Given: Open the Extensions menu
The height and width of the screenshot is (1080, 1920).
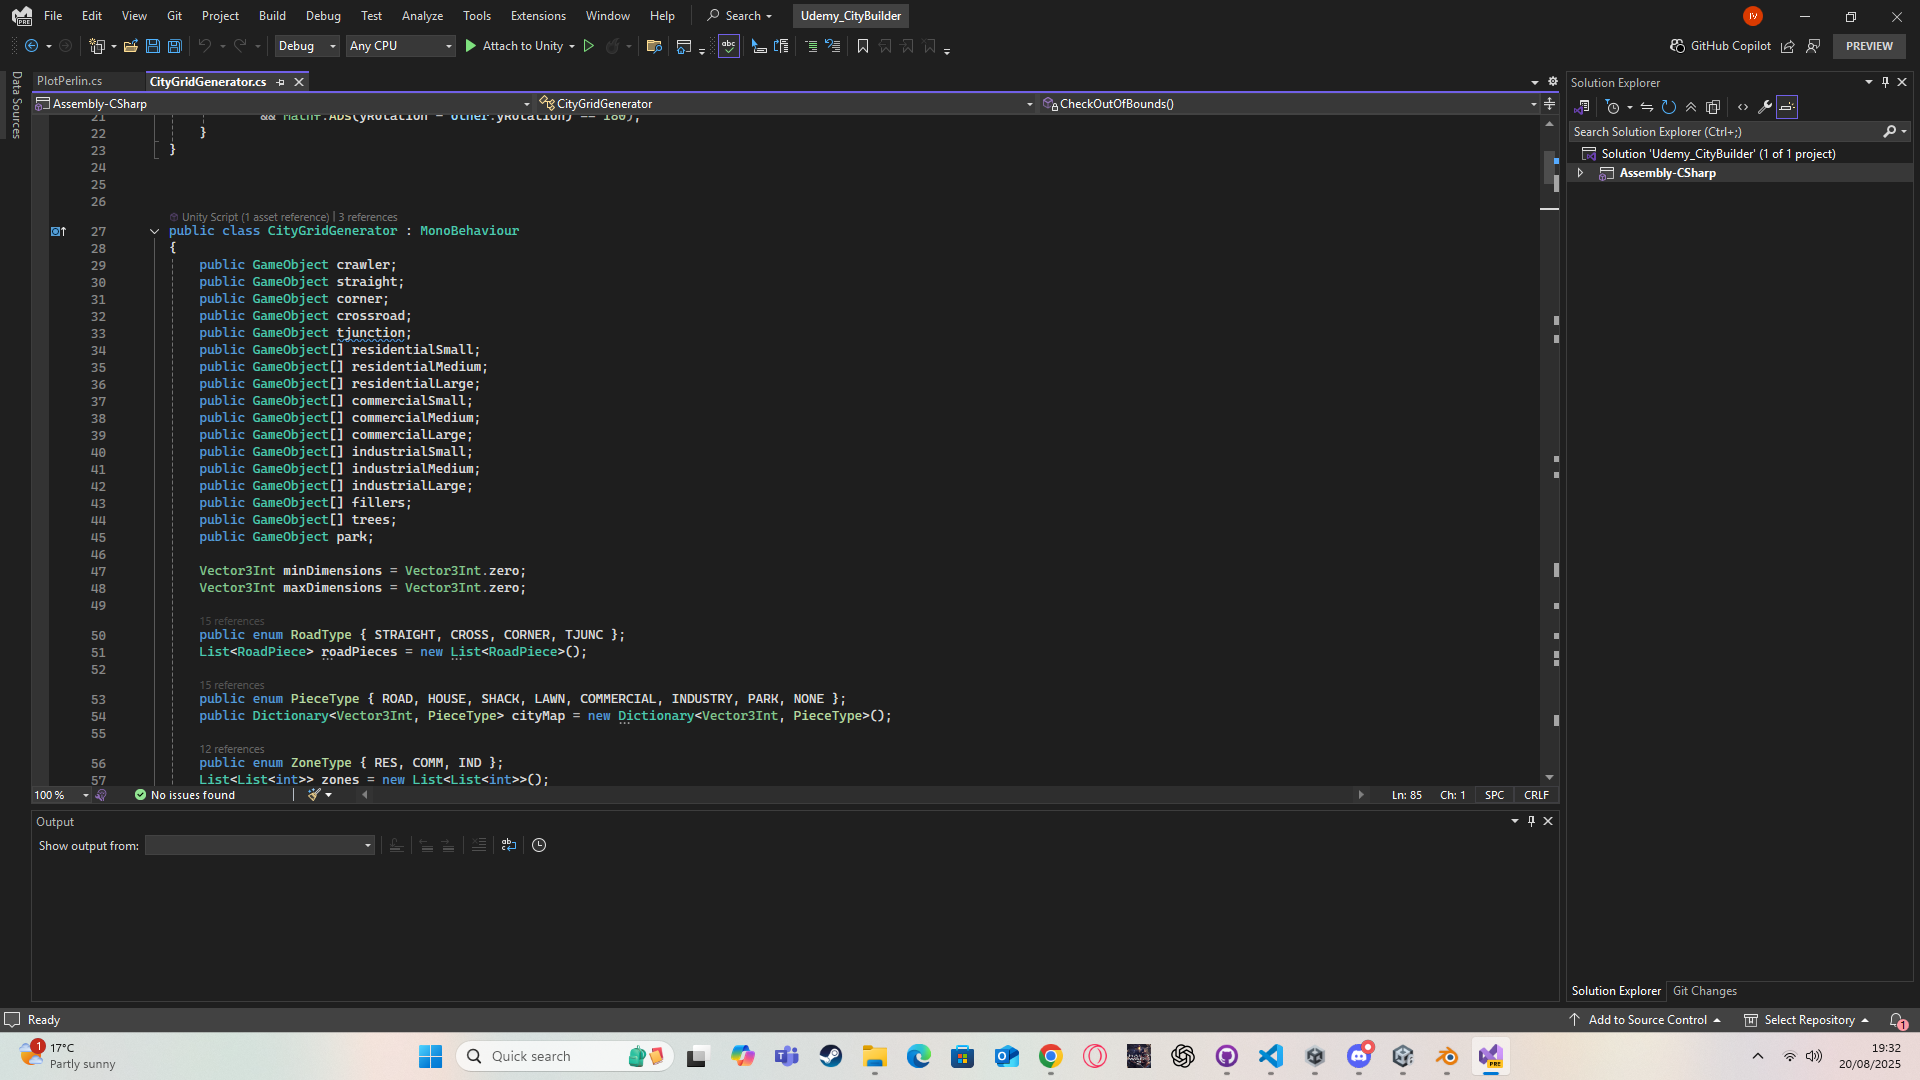Looking at the screenshot, I should click(x=538, y=16).
